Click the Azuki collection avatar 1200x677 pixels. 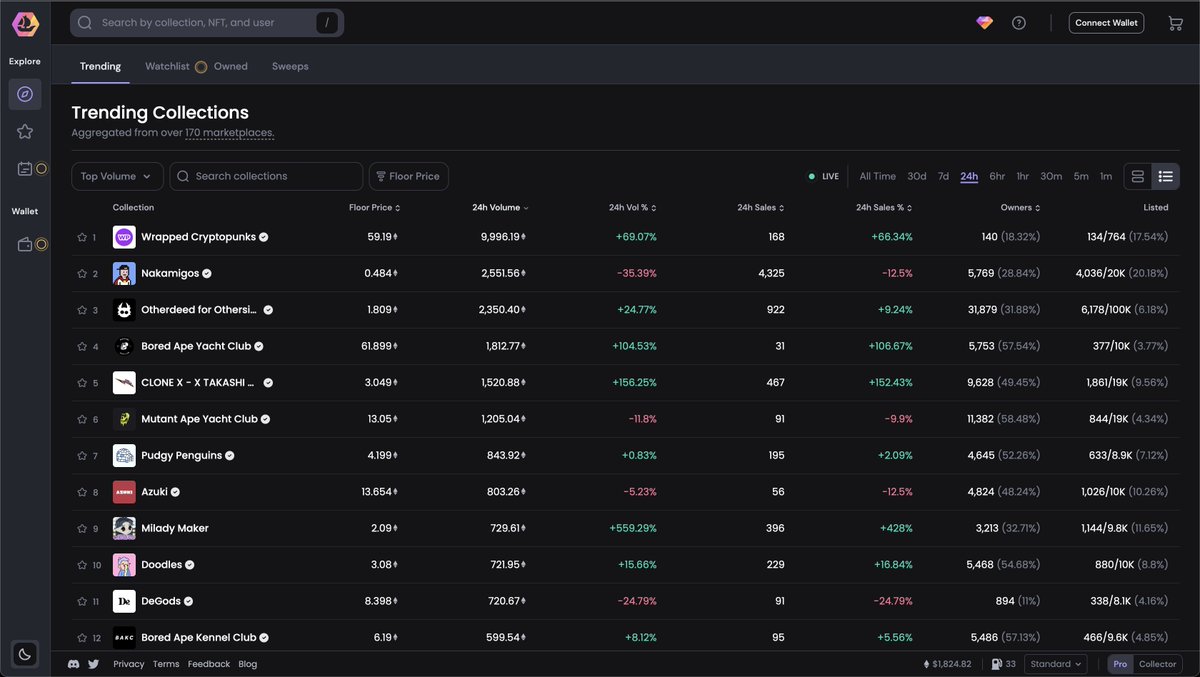[124, 492]
